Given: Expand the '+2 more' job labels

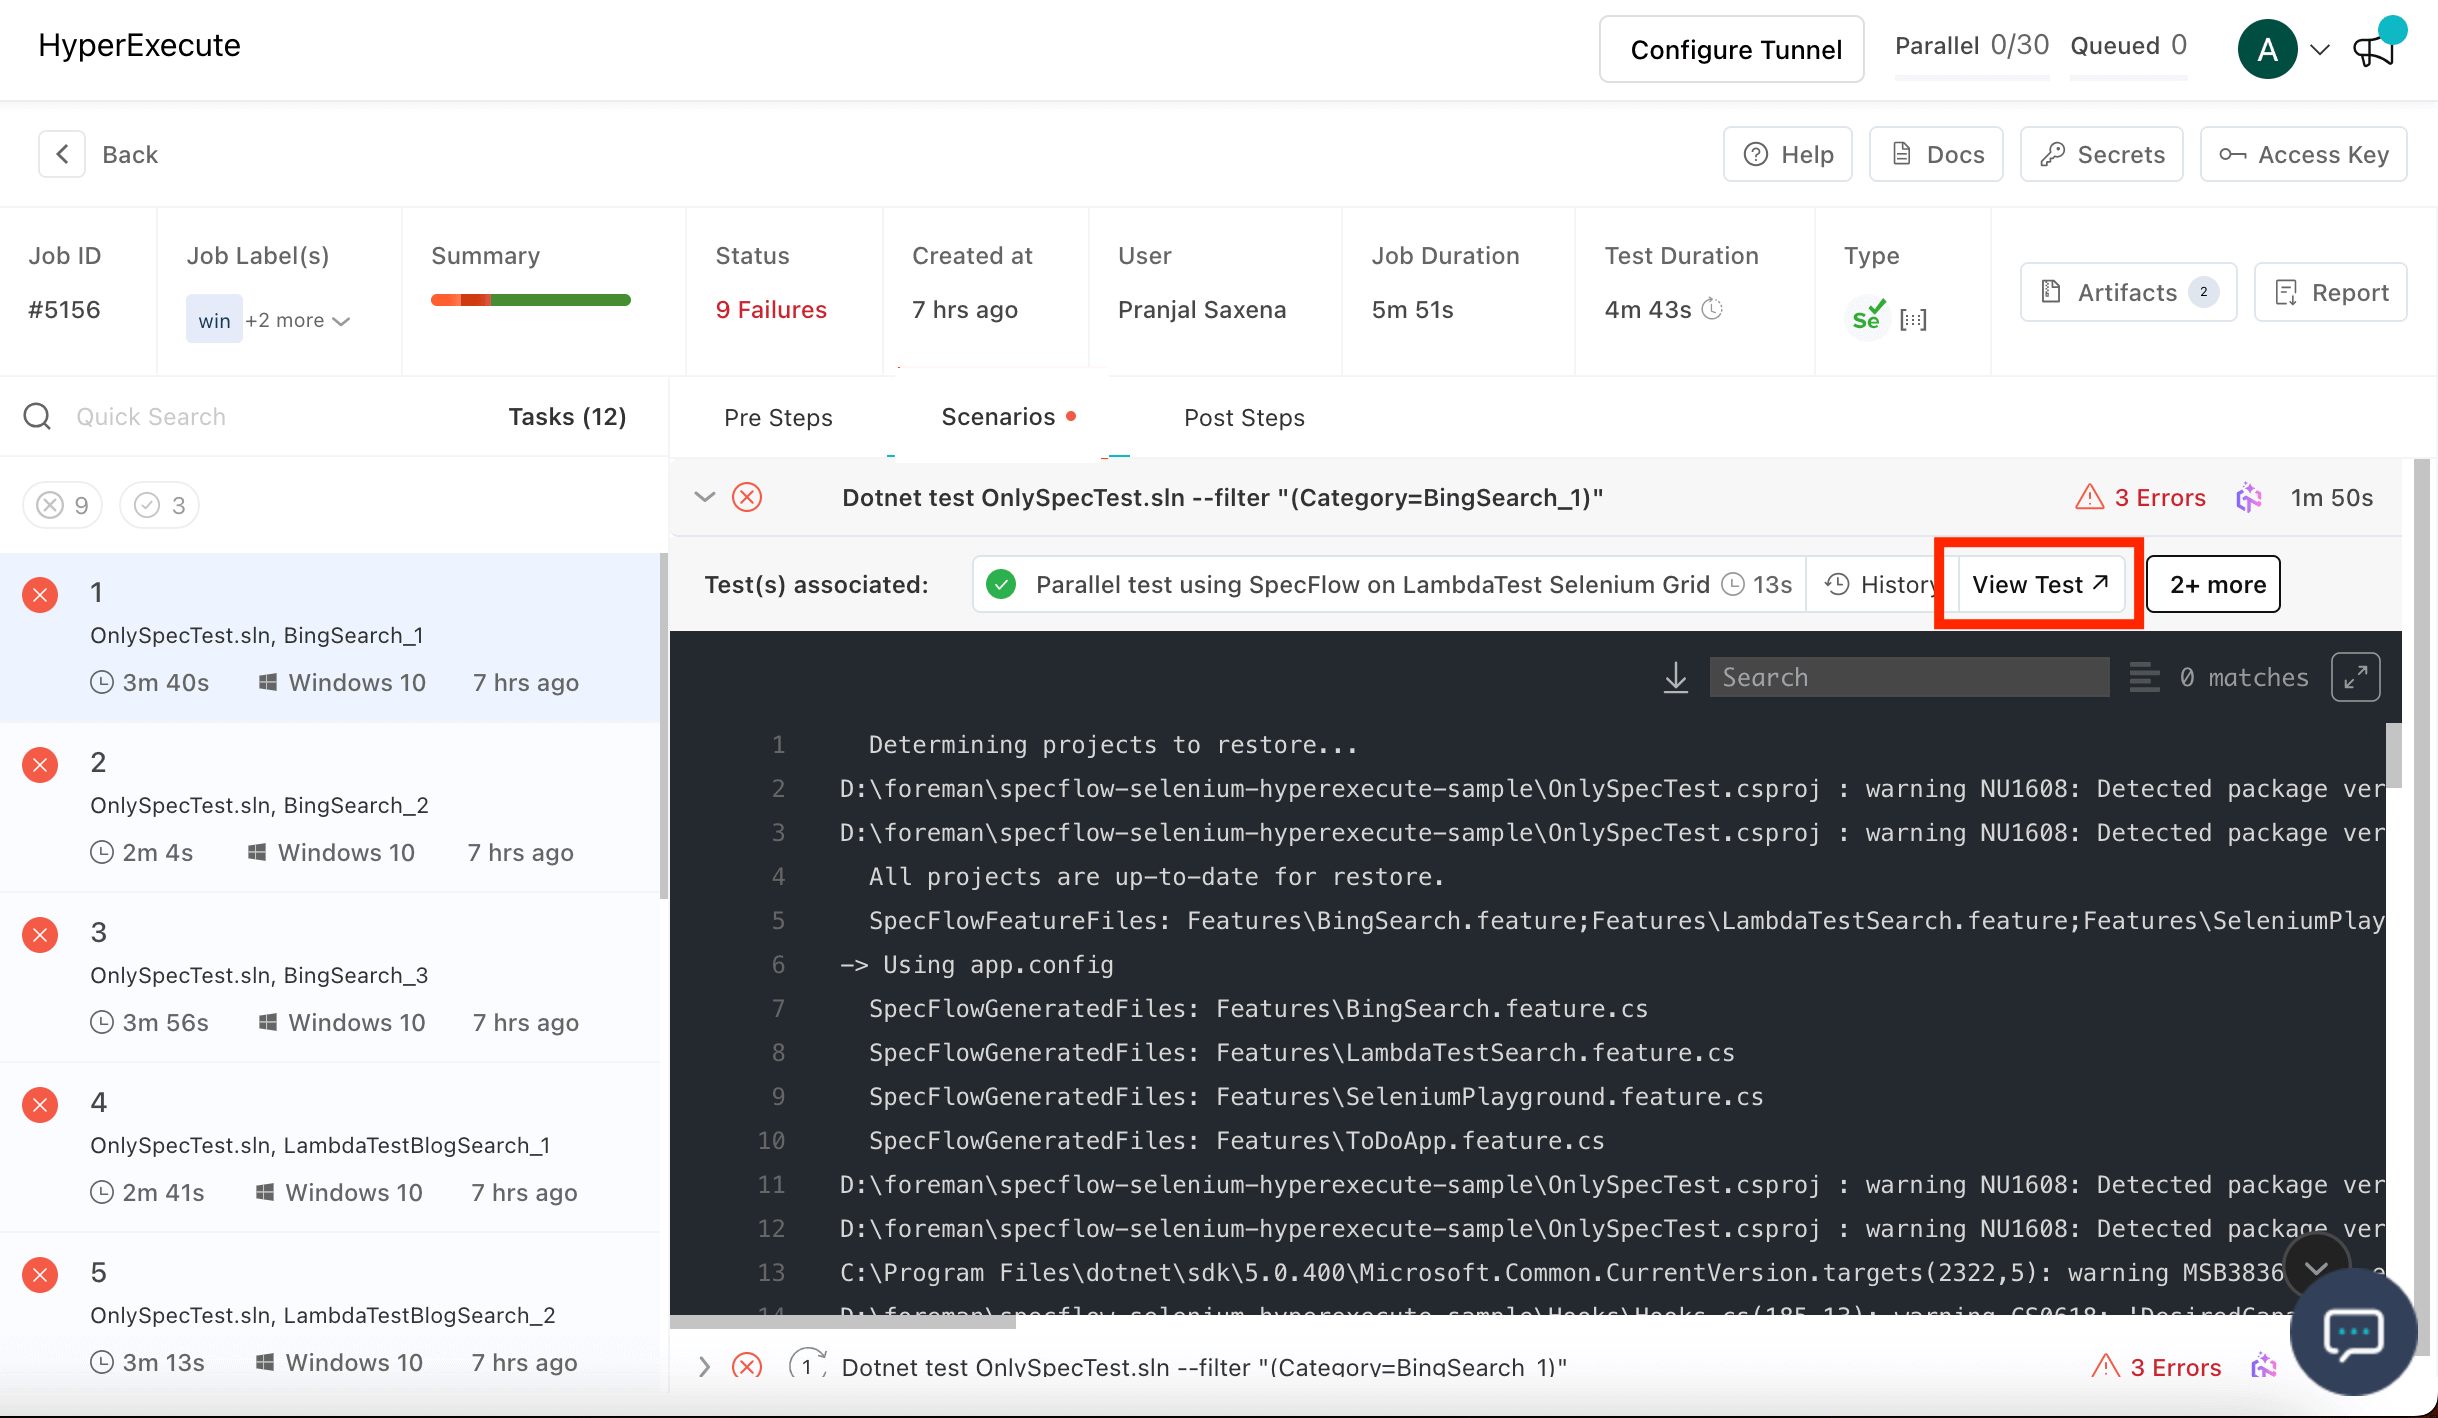Looking at the screenshot, I should (x=298, y=321).
